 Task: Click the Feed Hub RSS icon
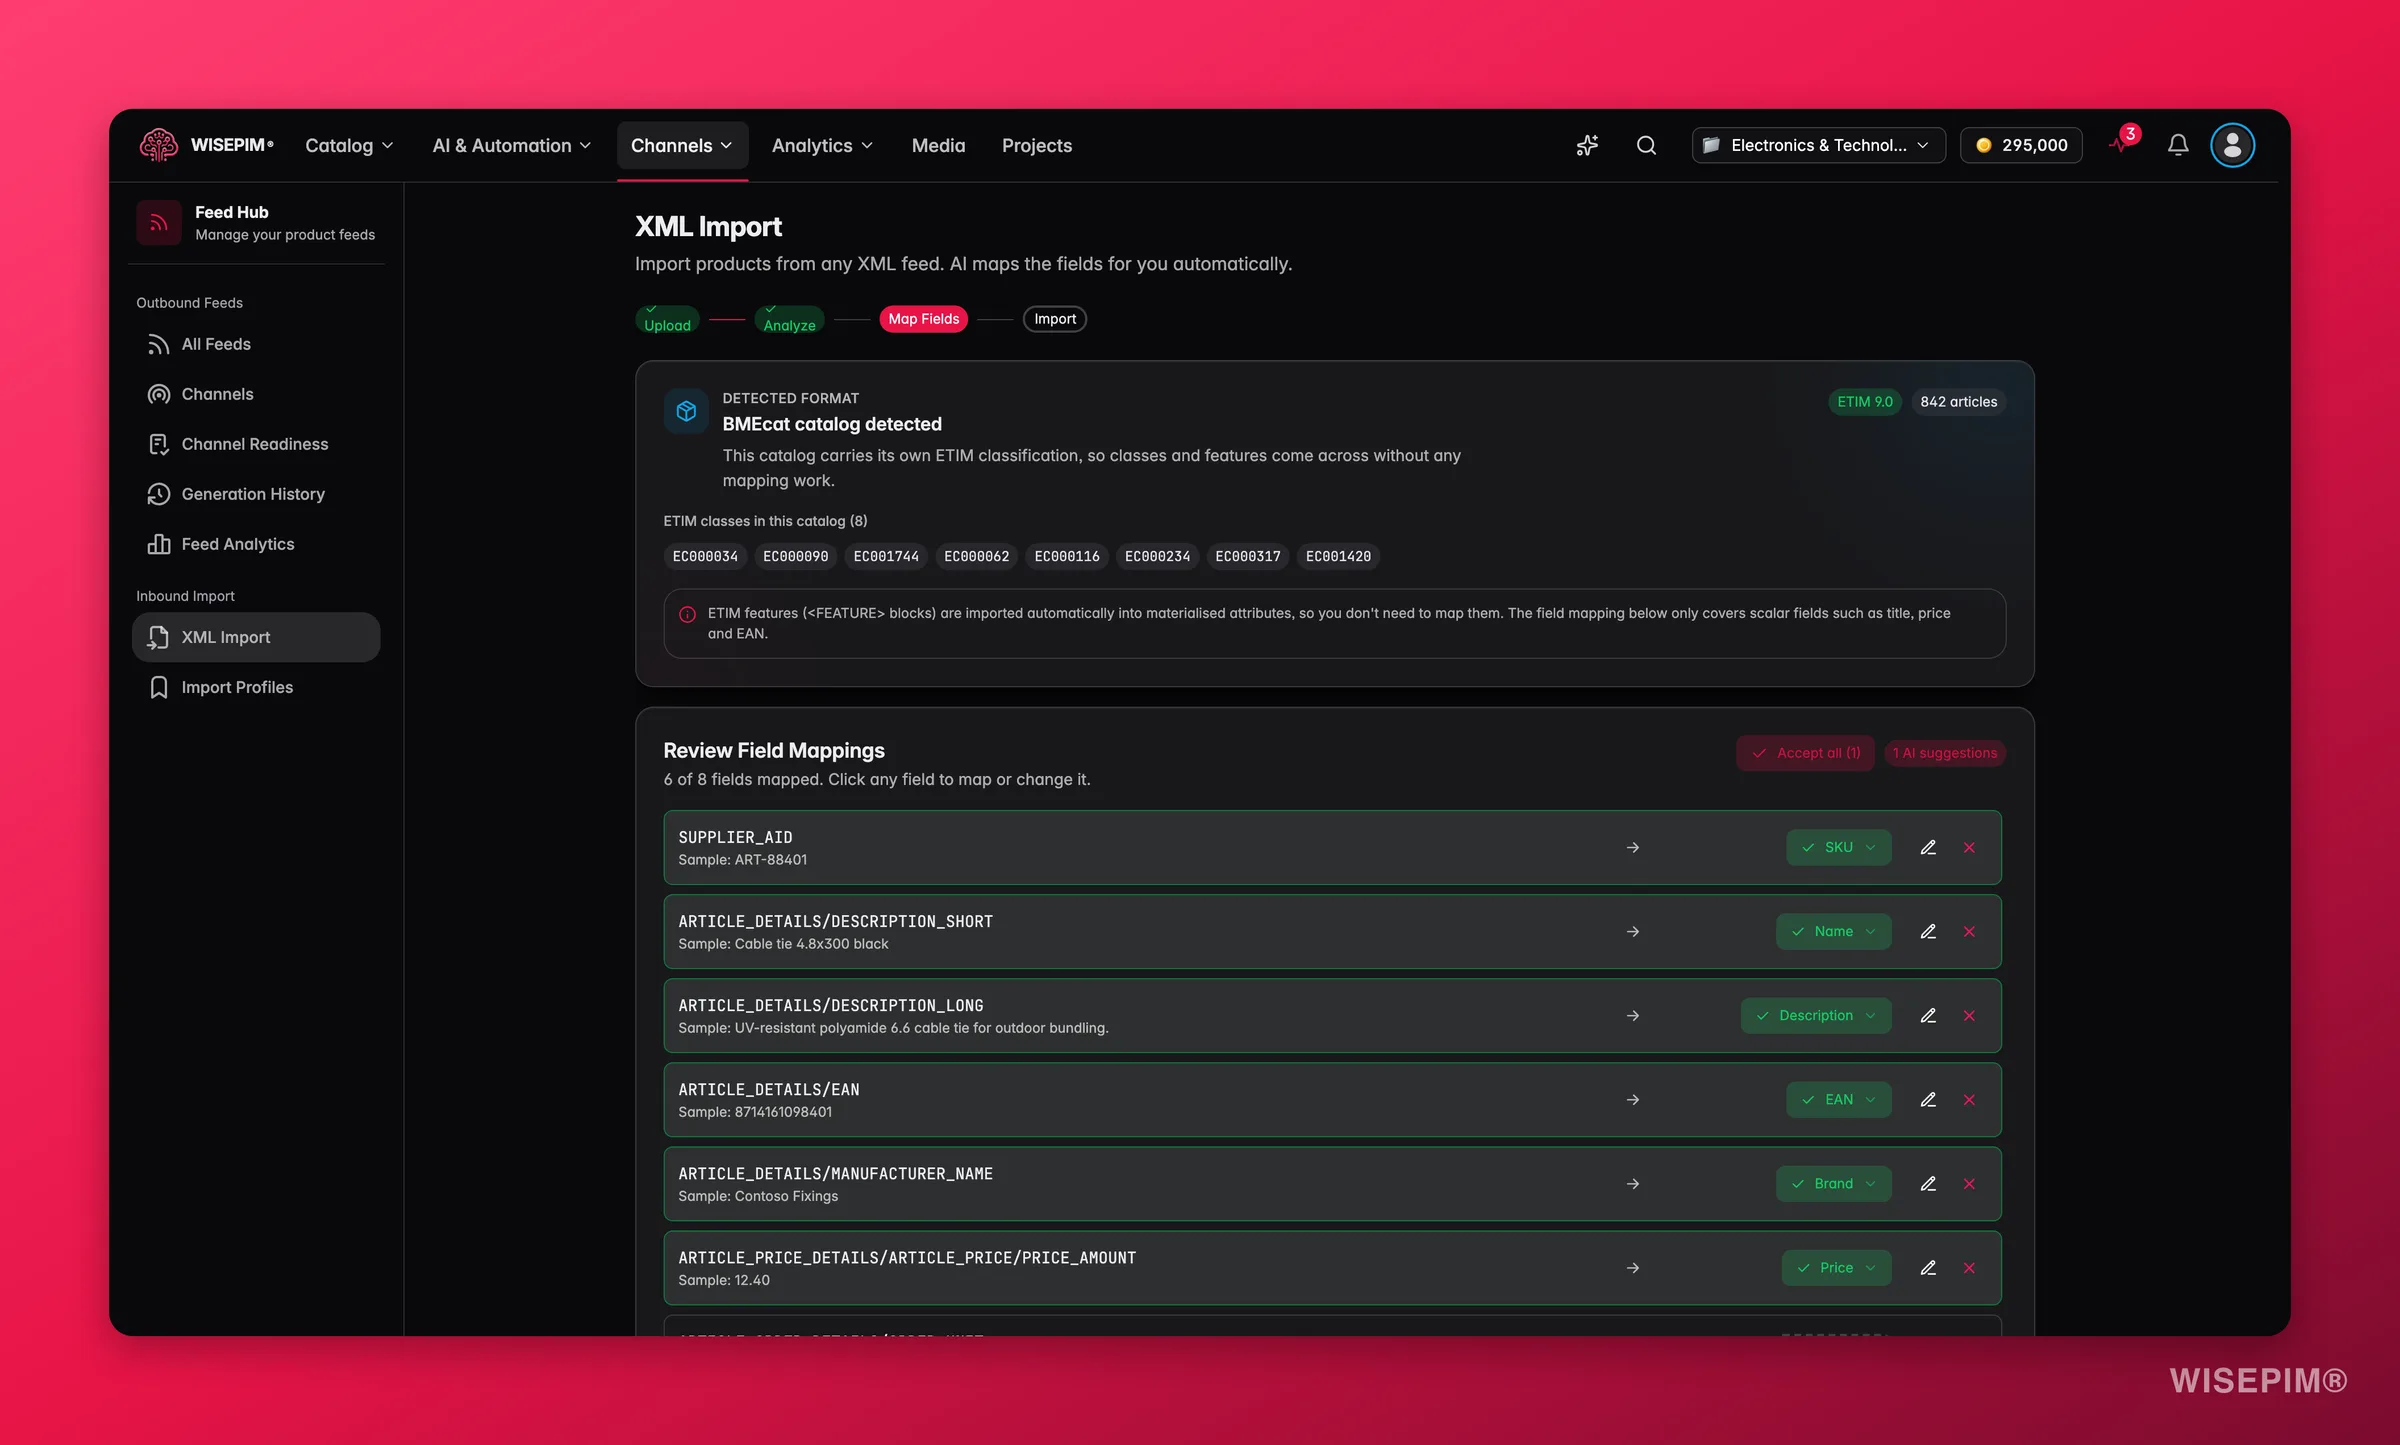tap(158, 222)
